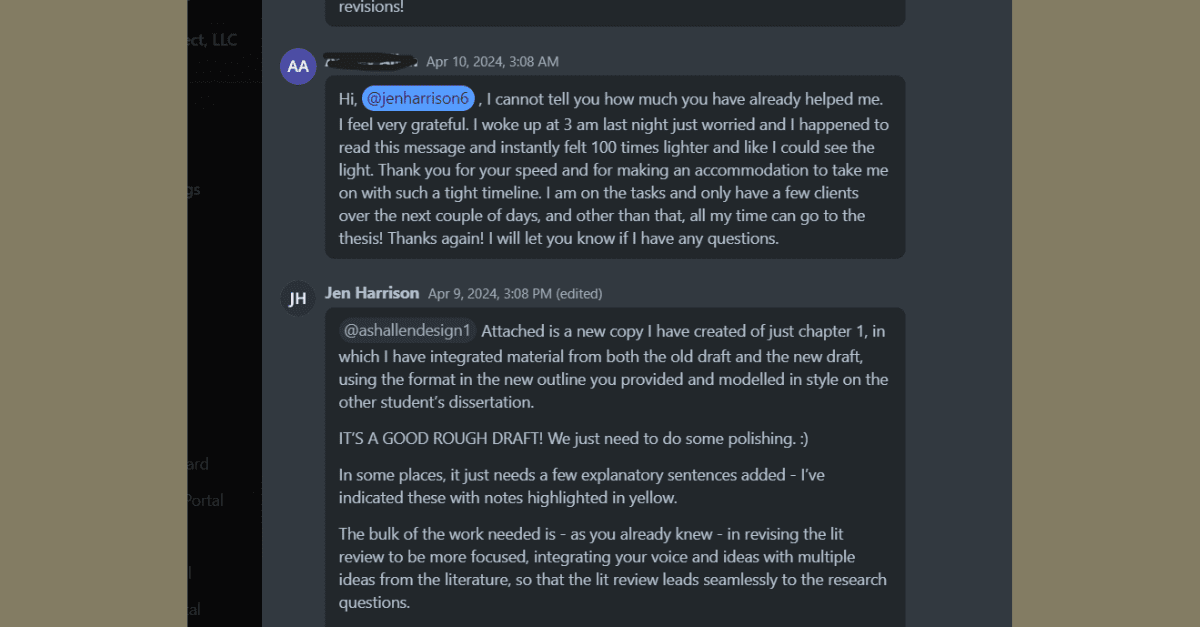Image resolution: width=1200 pixels, height=627 pixels.
Task: Click the paragraph about revising the lit review
Action: (x=612, y=568)
